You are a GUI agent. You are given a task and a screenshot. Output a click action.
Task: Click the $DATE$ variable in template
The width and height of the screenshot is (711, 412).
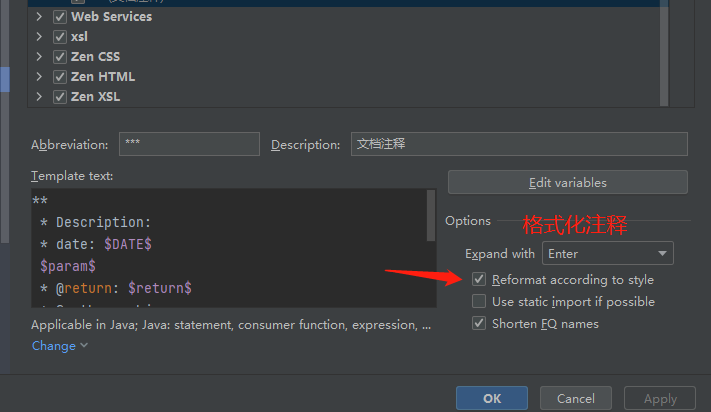tap(128, 244)
